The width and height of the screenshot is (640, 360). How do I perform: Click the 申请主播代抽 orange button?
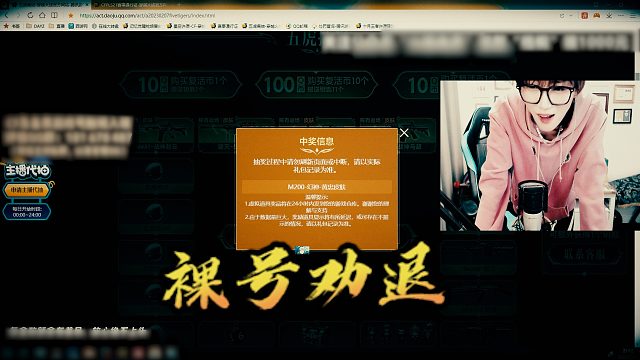point(27,190)
